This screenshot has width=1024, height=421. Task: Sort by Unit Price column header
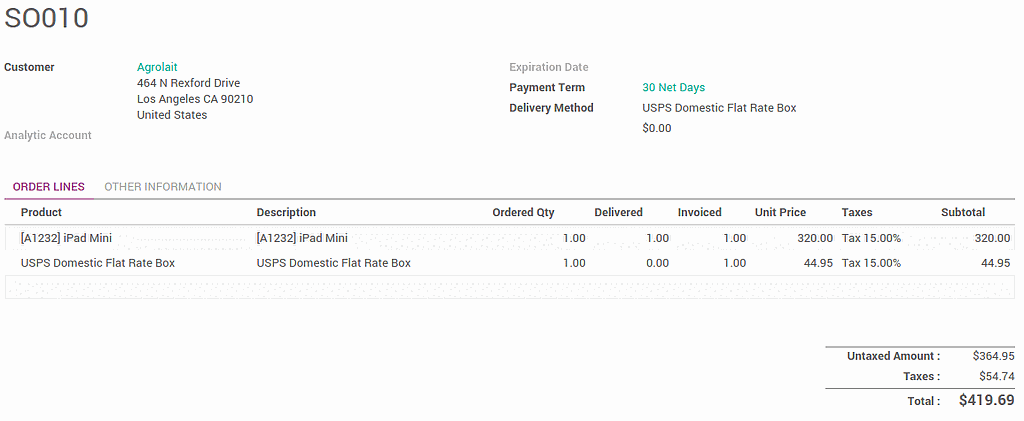(x=780, y=212)
